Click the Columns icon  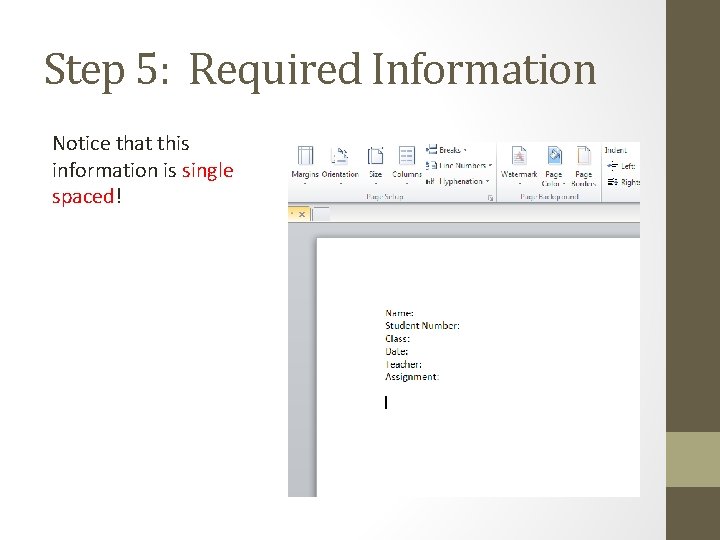click(406, 156)
